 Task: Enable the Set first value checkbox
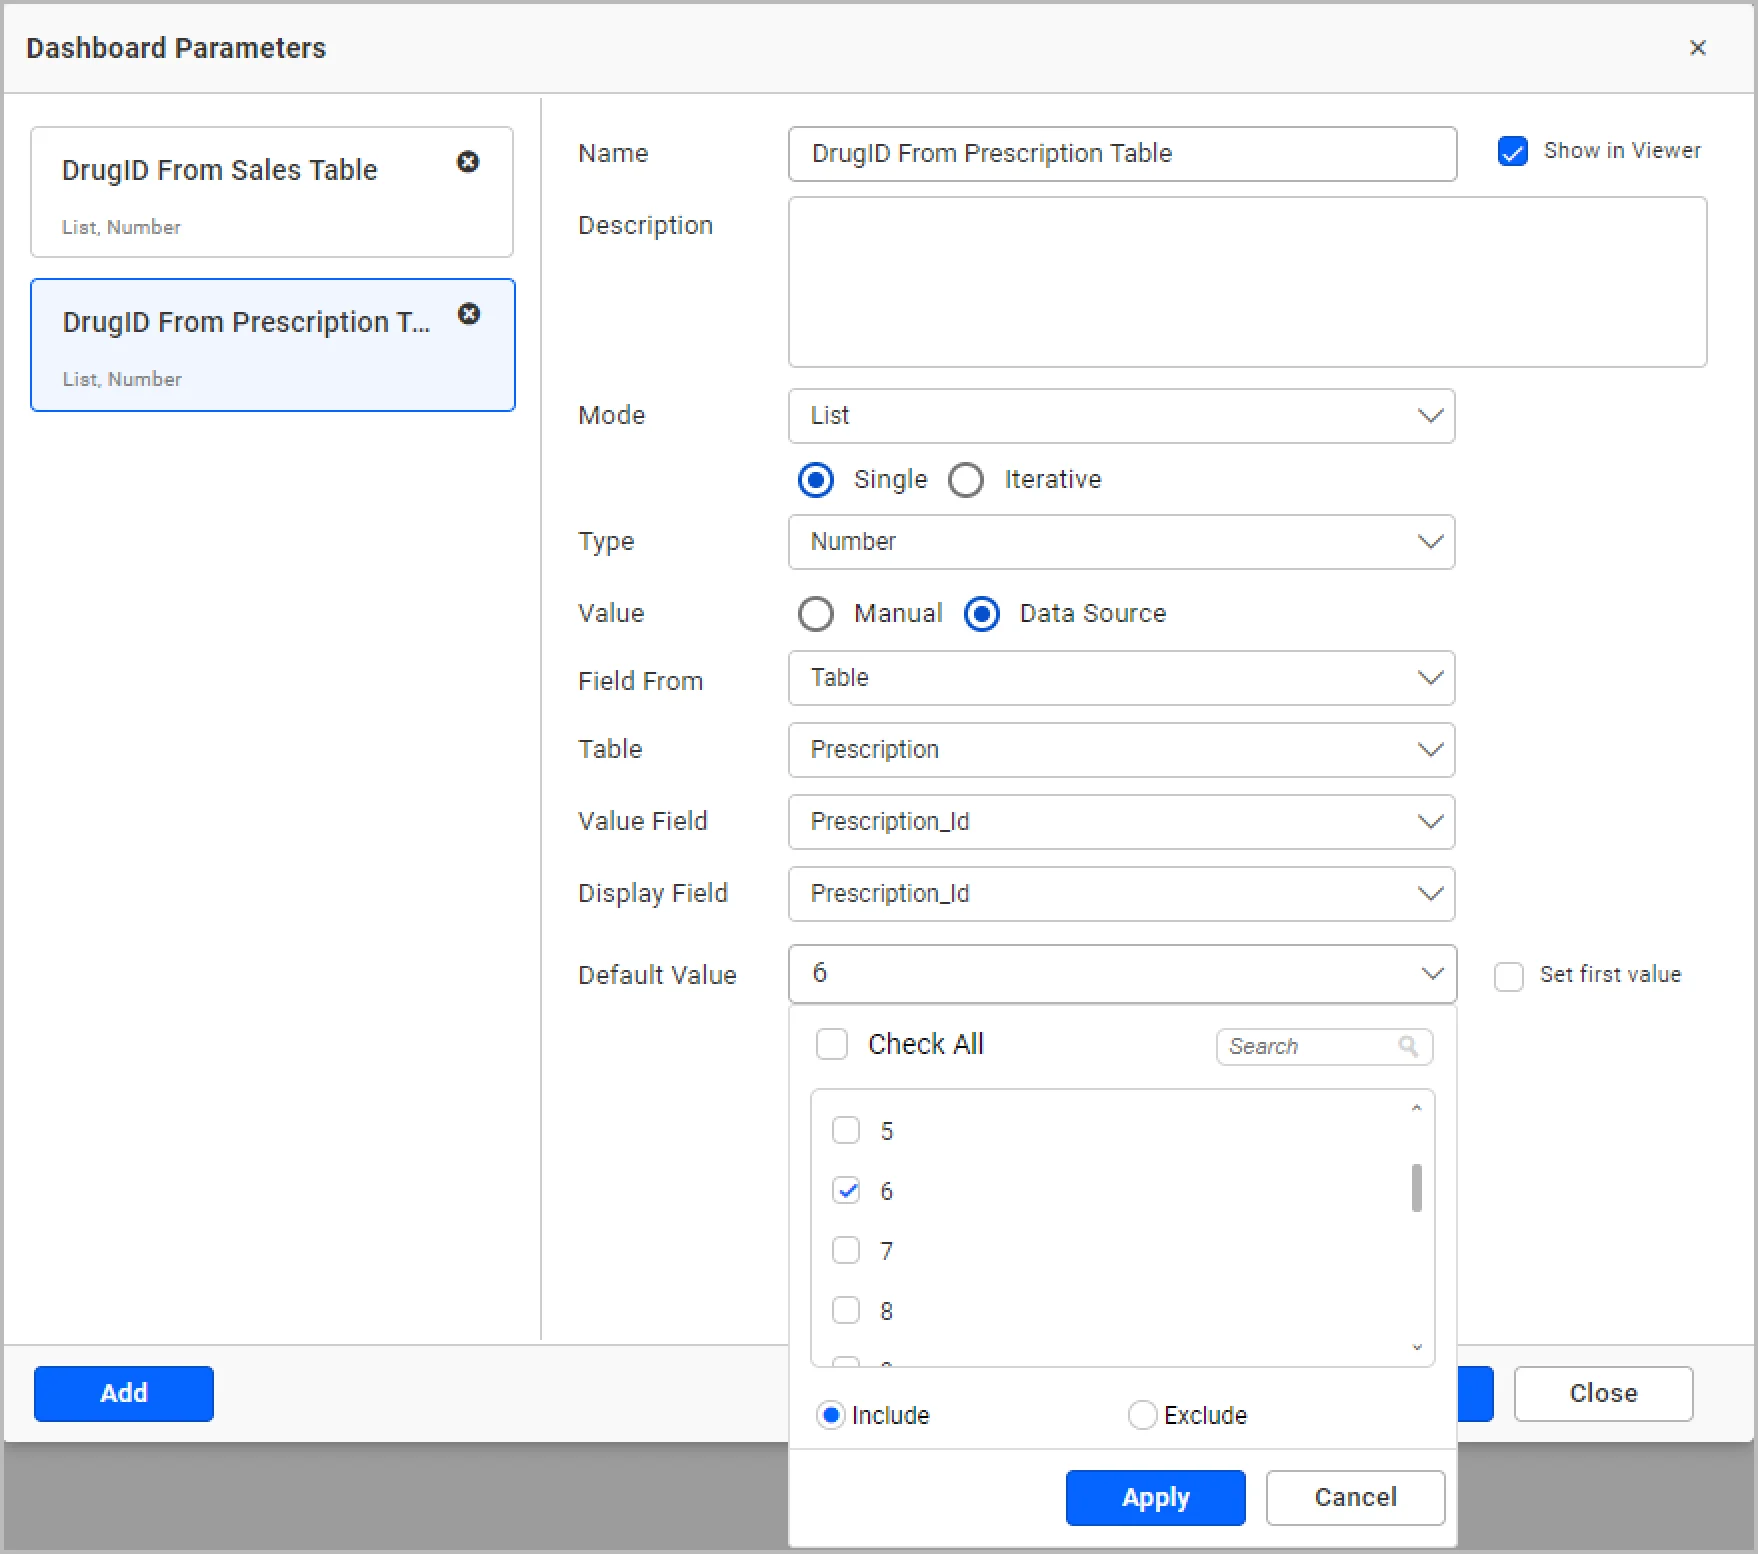(1508, 976)
